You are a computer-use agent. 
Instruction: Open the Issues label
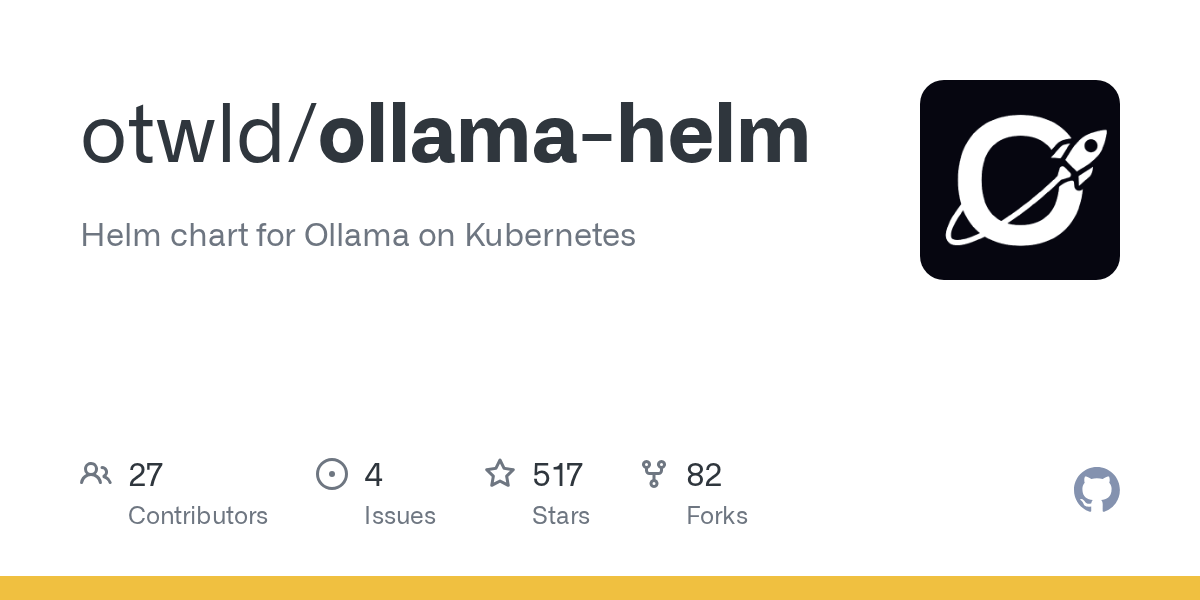pos(400,516)
